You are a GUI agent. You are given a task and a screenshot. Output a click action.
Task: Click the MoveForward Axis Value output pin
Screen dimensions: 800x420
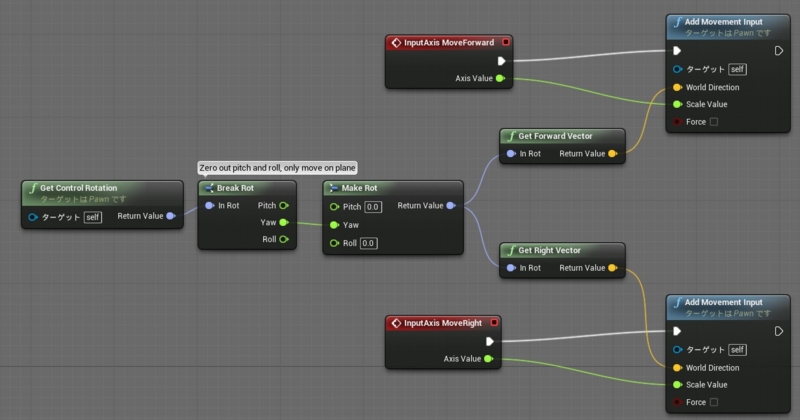500,78
